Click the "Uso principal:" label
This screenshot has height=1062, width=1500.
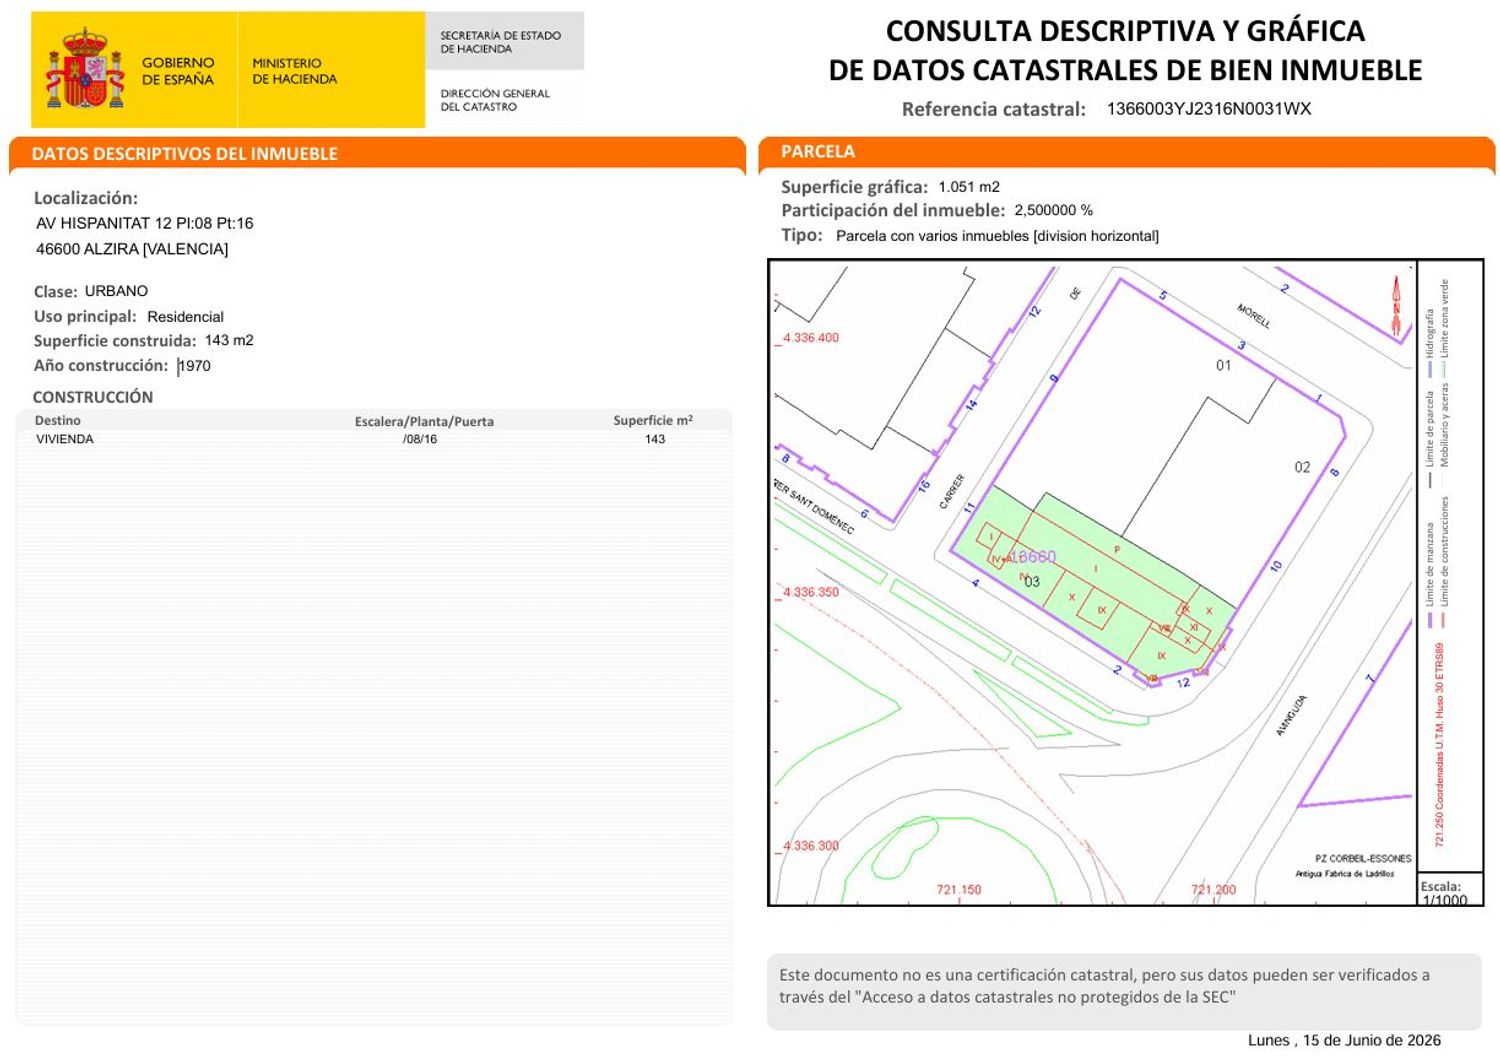pos(85,316)
